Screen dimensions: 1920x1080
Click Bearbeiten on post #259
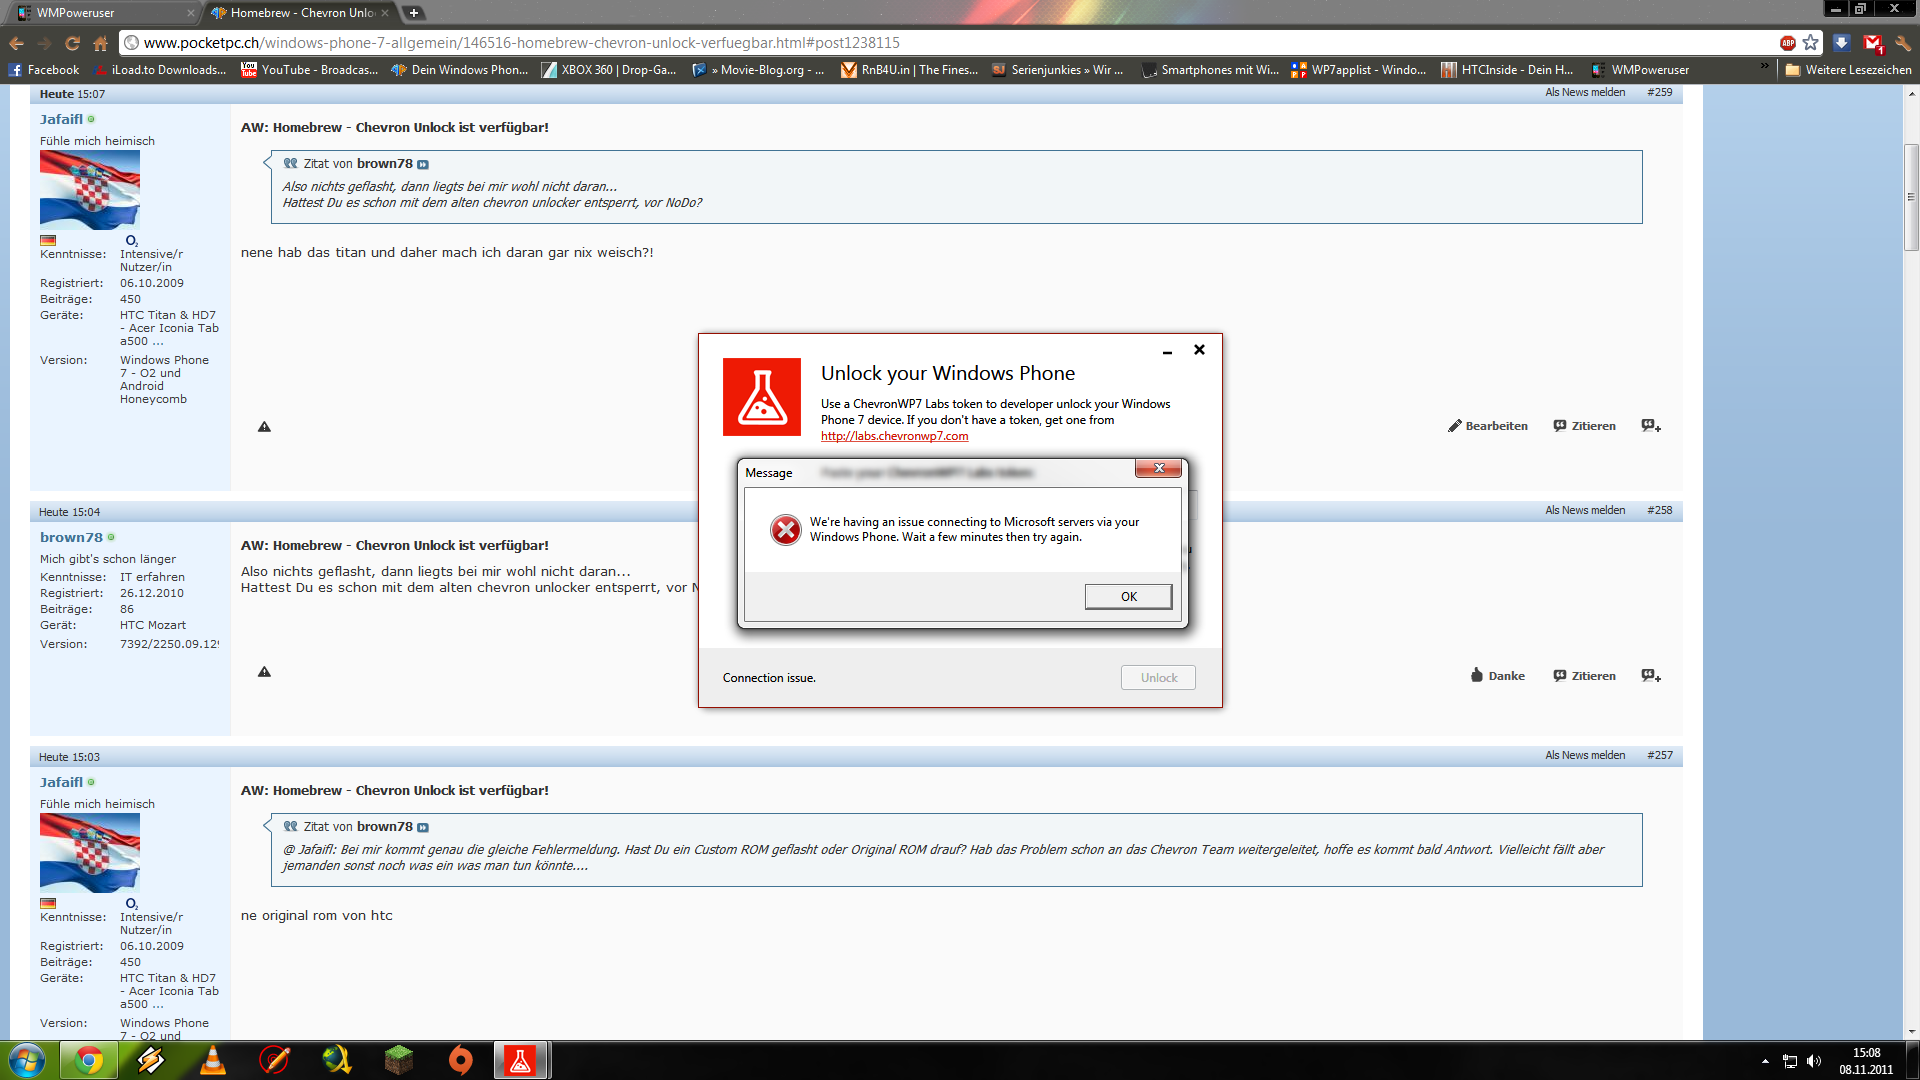click(x=1488, y=426)
